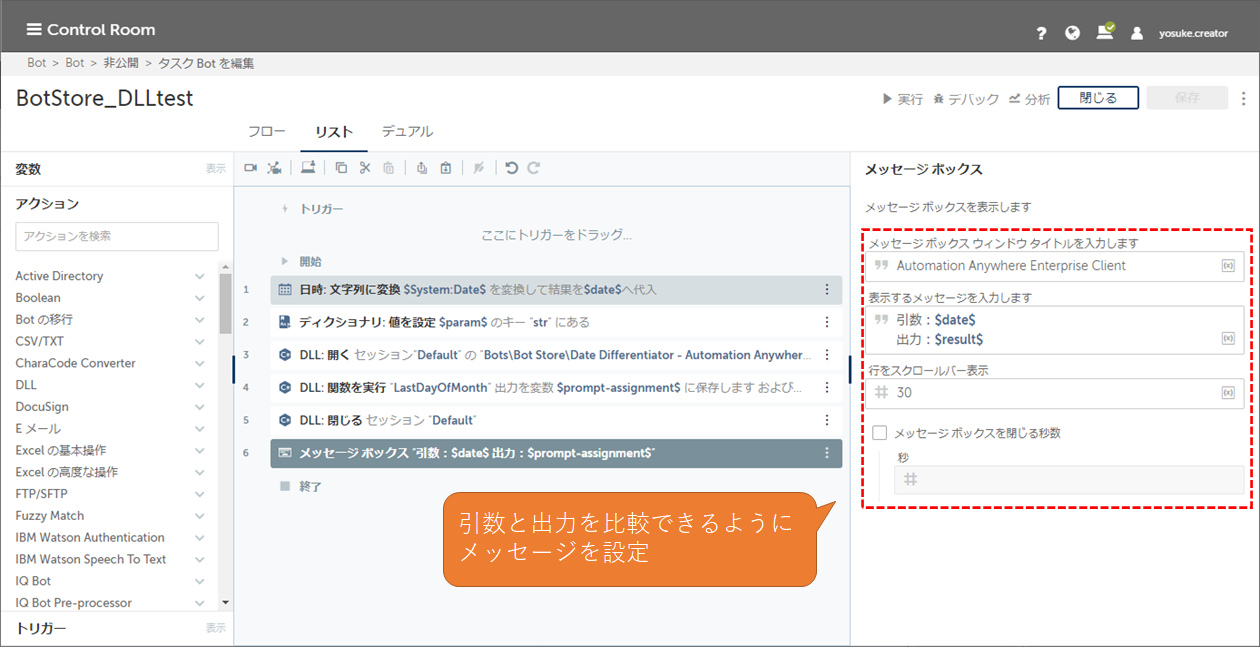Click the actions list vertical scrollbar
1260x647 pixels.
pos(225,302)
